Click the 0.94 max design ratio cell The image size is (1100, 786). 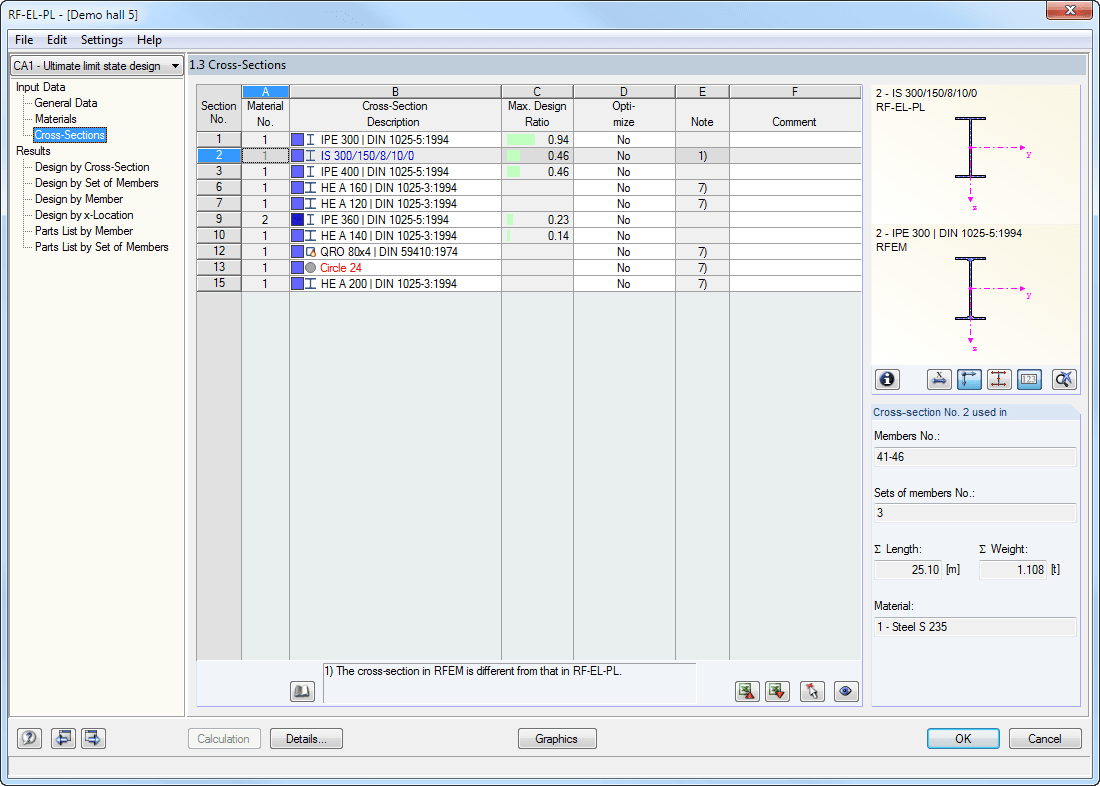point(537,140)
